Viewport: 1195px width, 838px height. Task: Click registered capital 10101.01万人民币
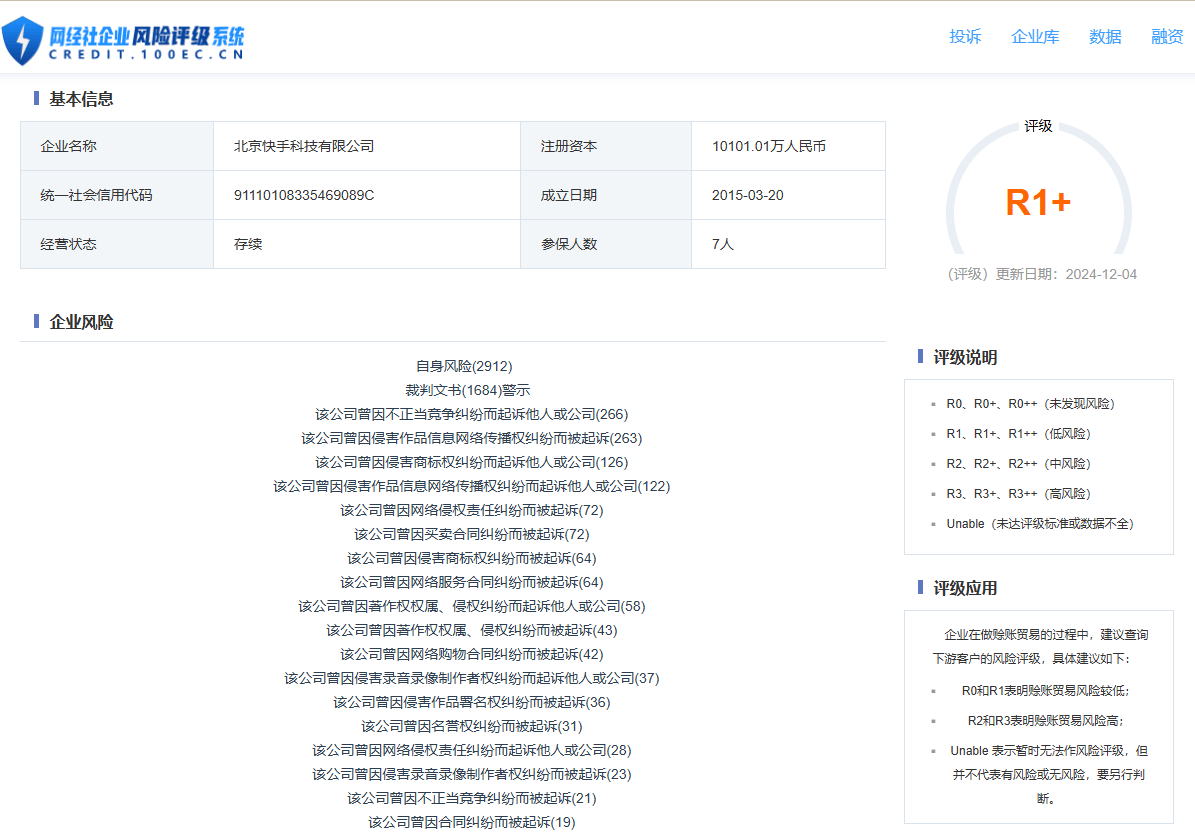tap(769, 146)
